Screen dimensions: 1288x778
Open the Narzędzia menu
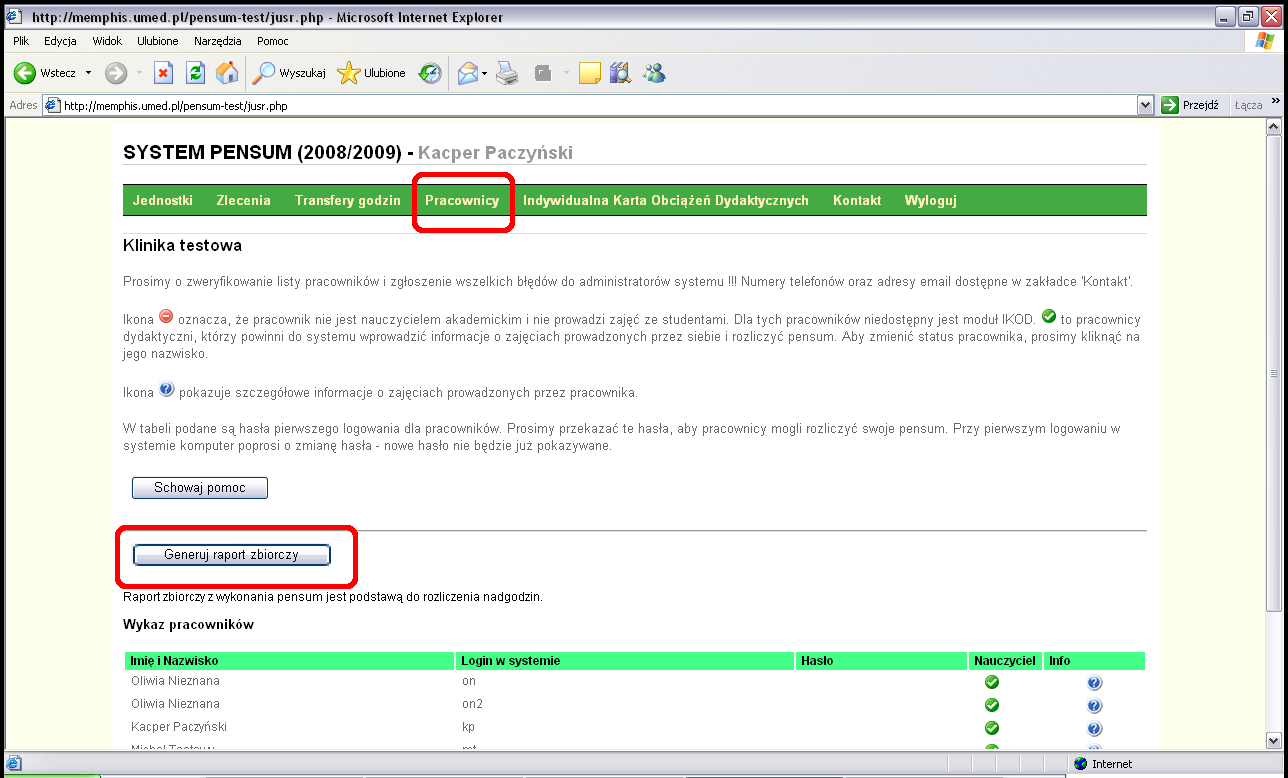click(218, 41)
